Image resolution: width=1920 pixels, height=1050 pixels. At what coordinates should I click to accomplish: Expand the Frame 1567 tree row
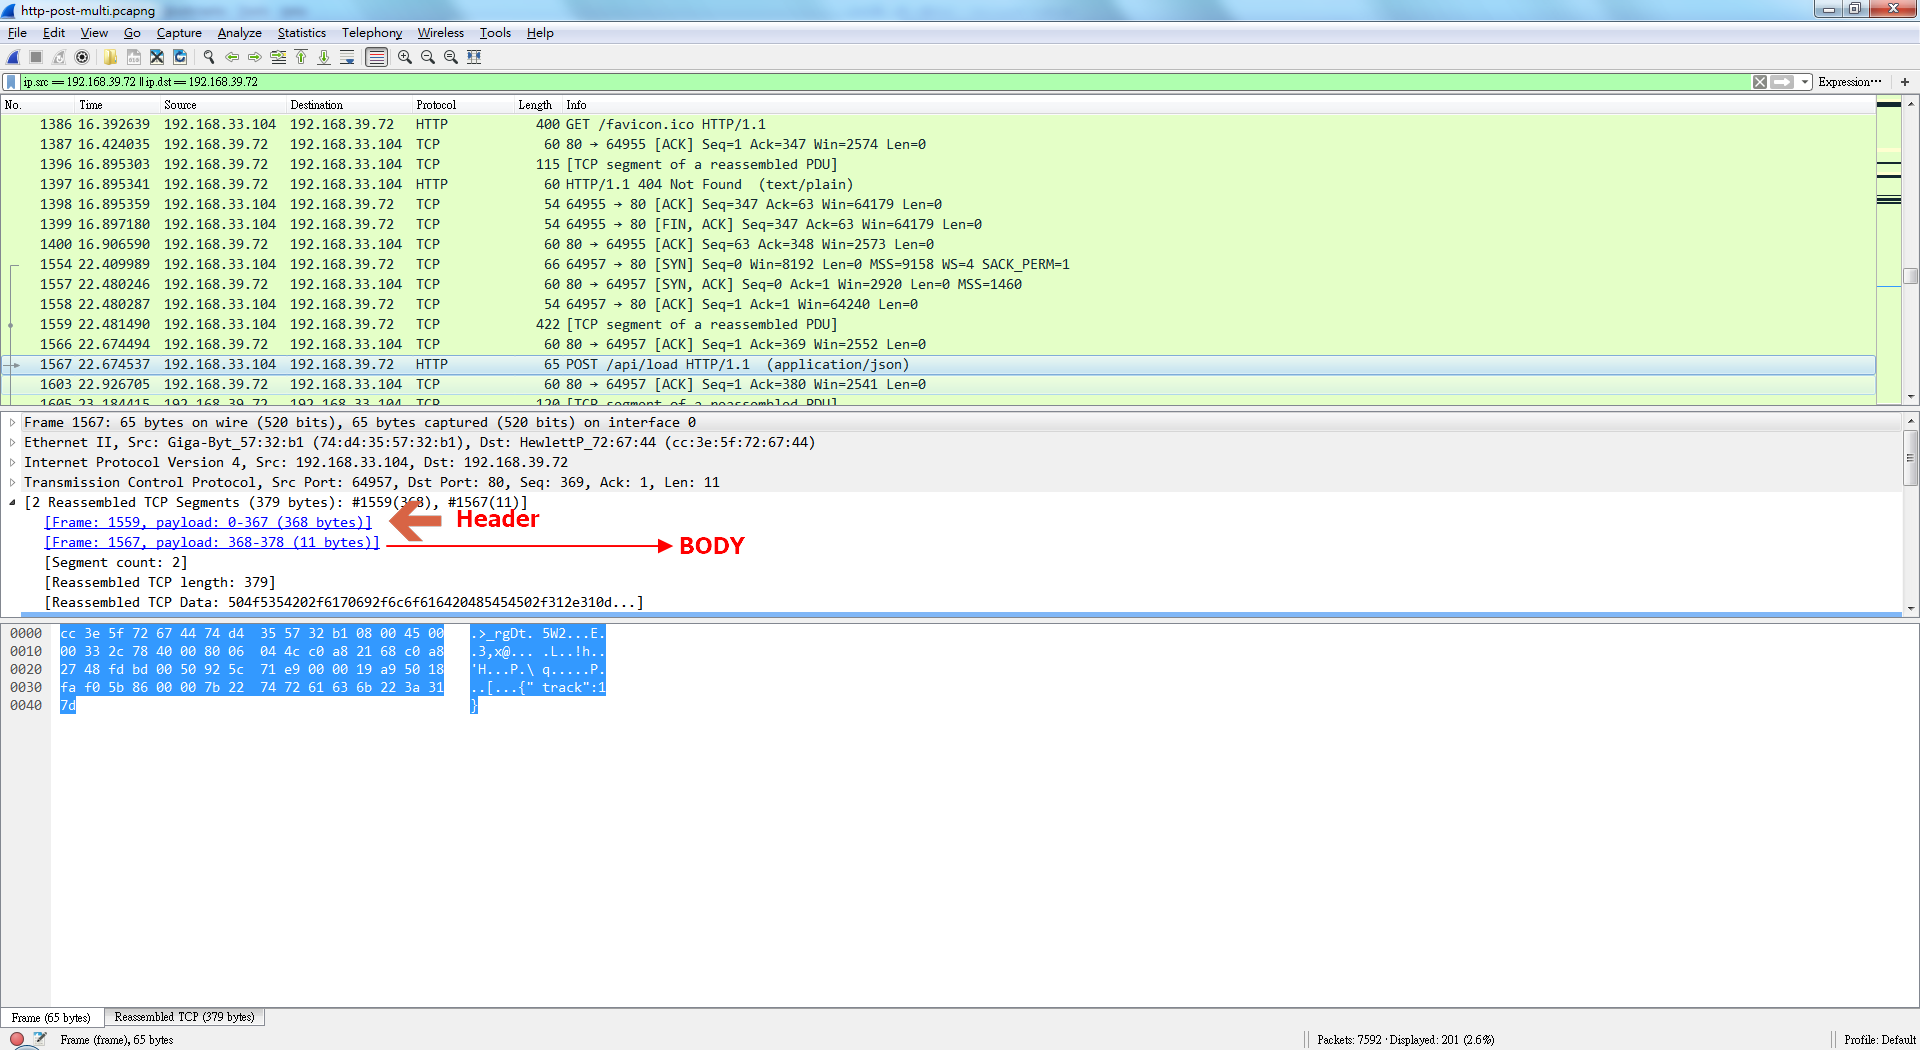pyautogui.click(x=12, y=423)
